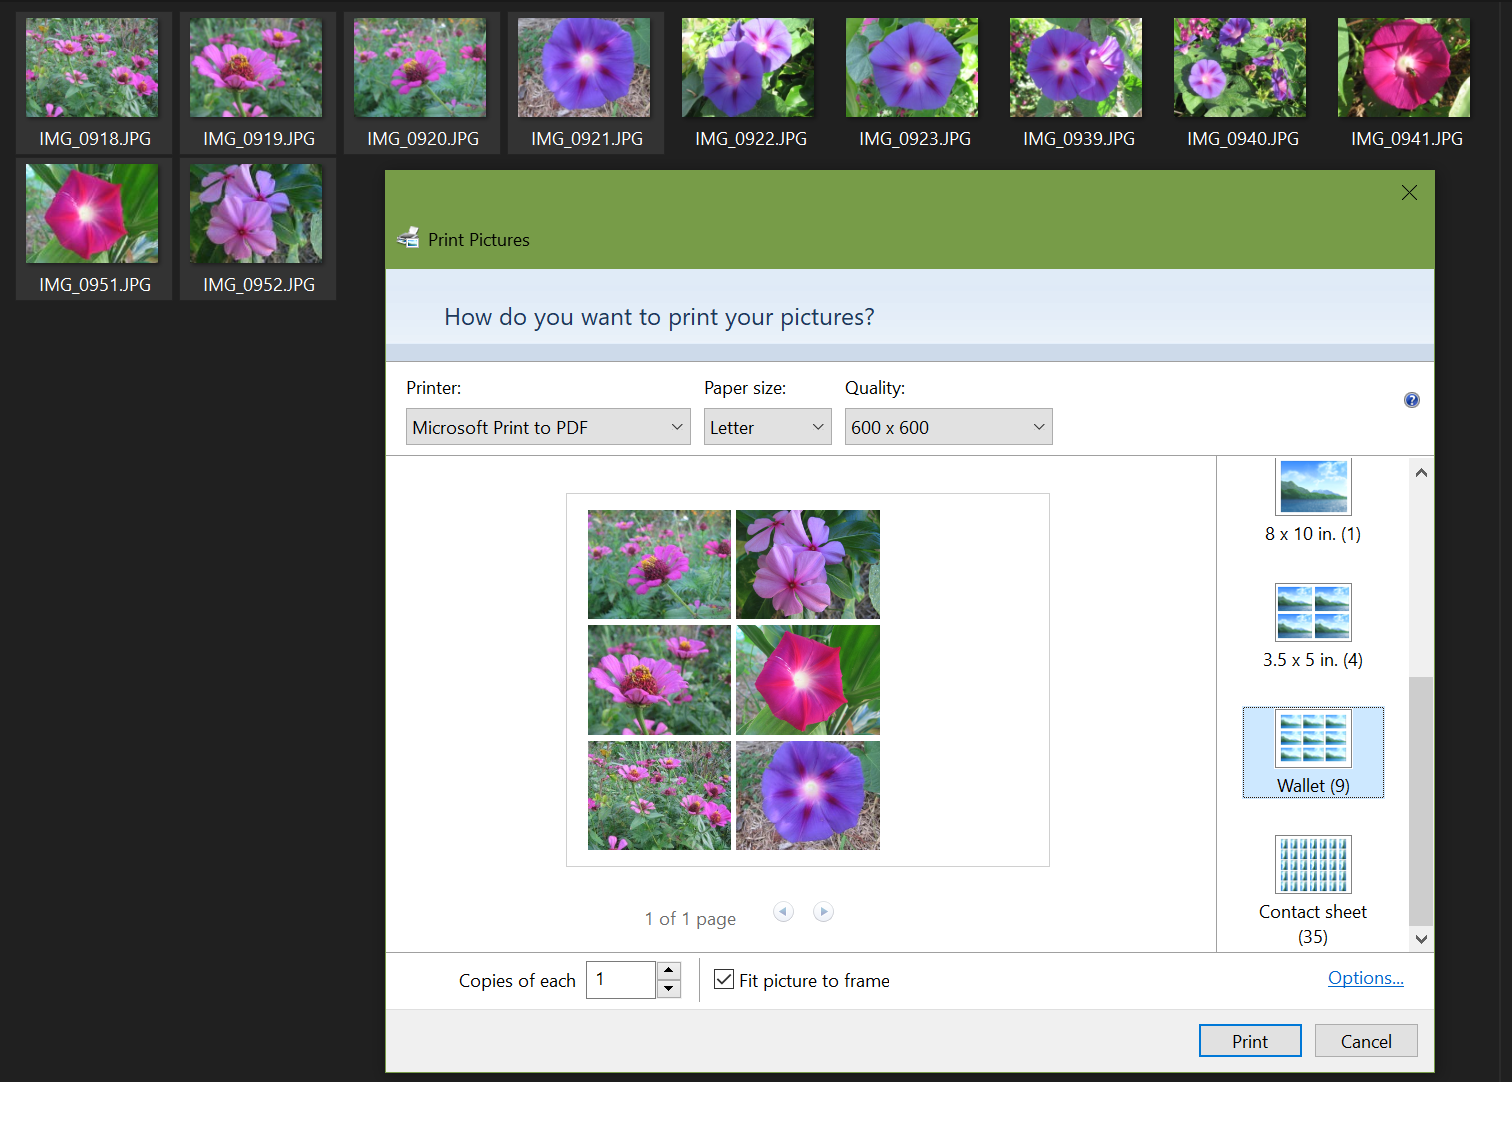This screenshot has height=1132, width=1512.
Task: Click the Print button
Action: coord(1250,1040)
